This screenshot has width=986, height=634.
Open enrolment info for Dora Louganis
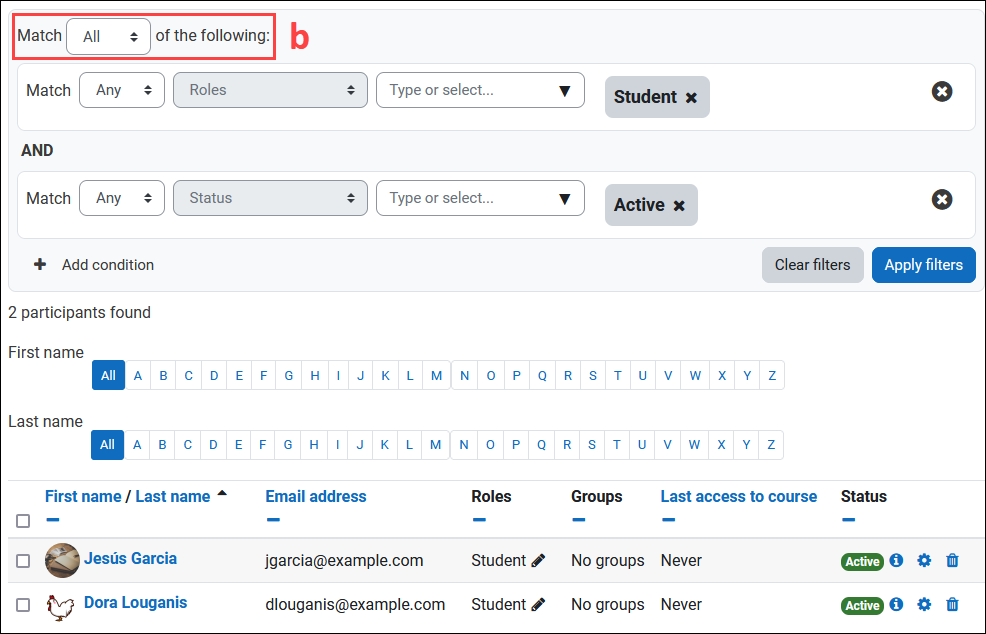897,604
